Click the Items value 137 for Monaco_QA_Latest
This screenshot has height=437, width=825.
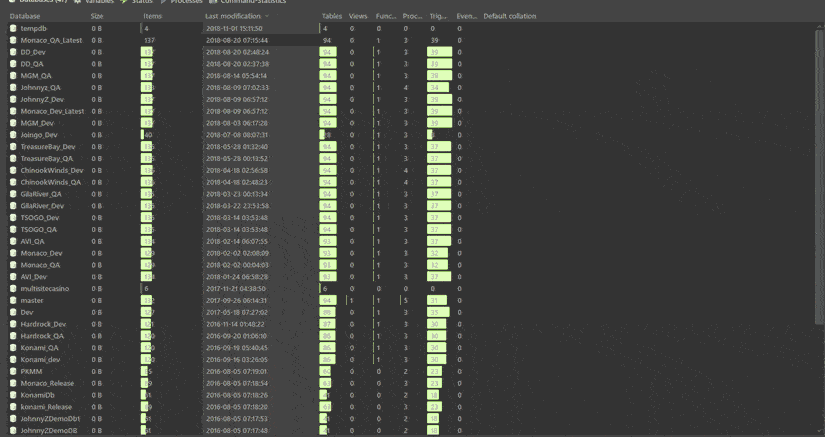coord(149,40)
